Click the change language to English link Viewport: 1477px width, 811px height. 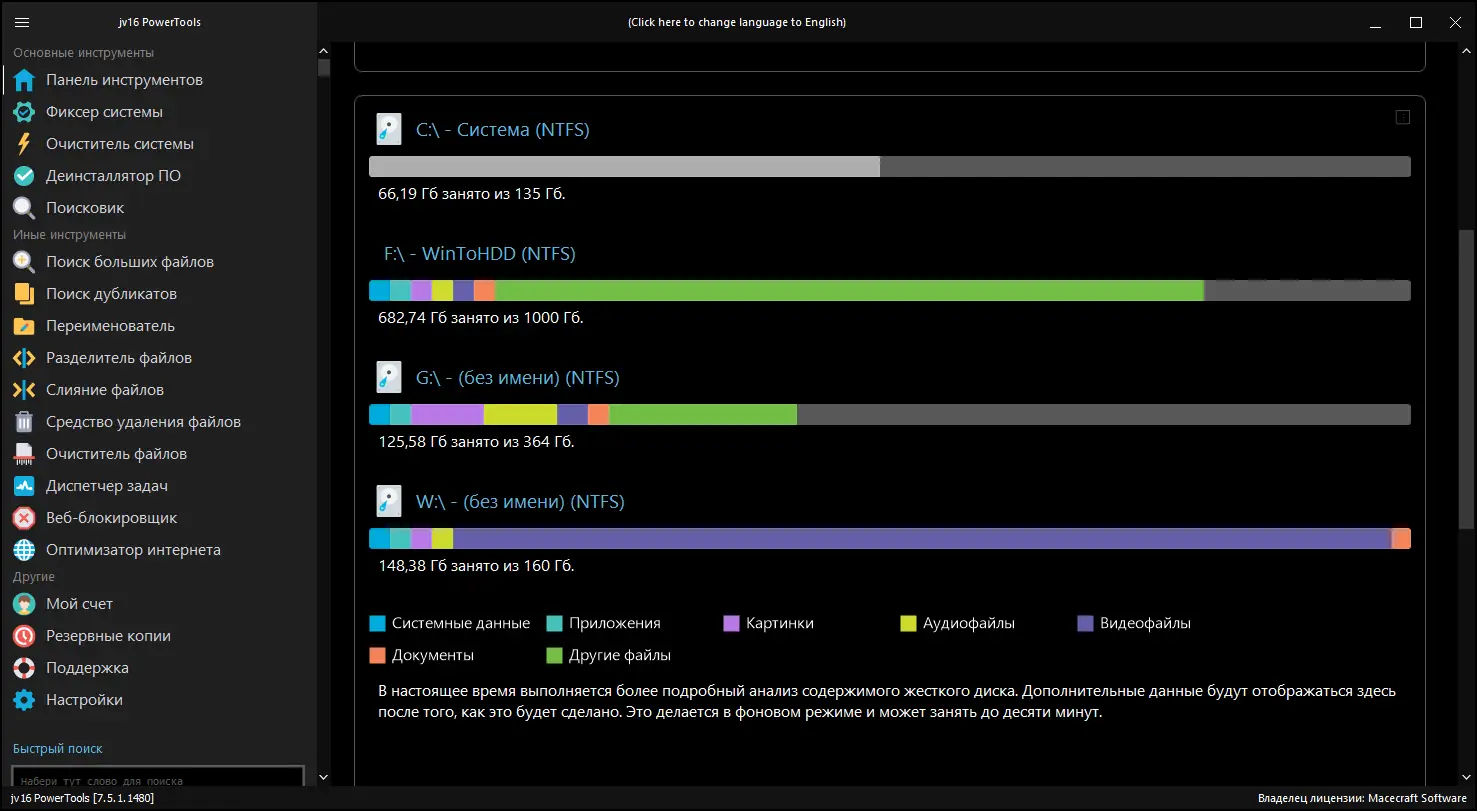(737, 22)
